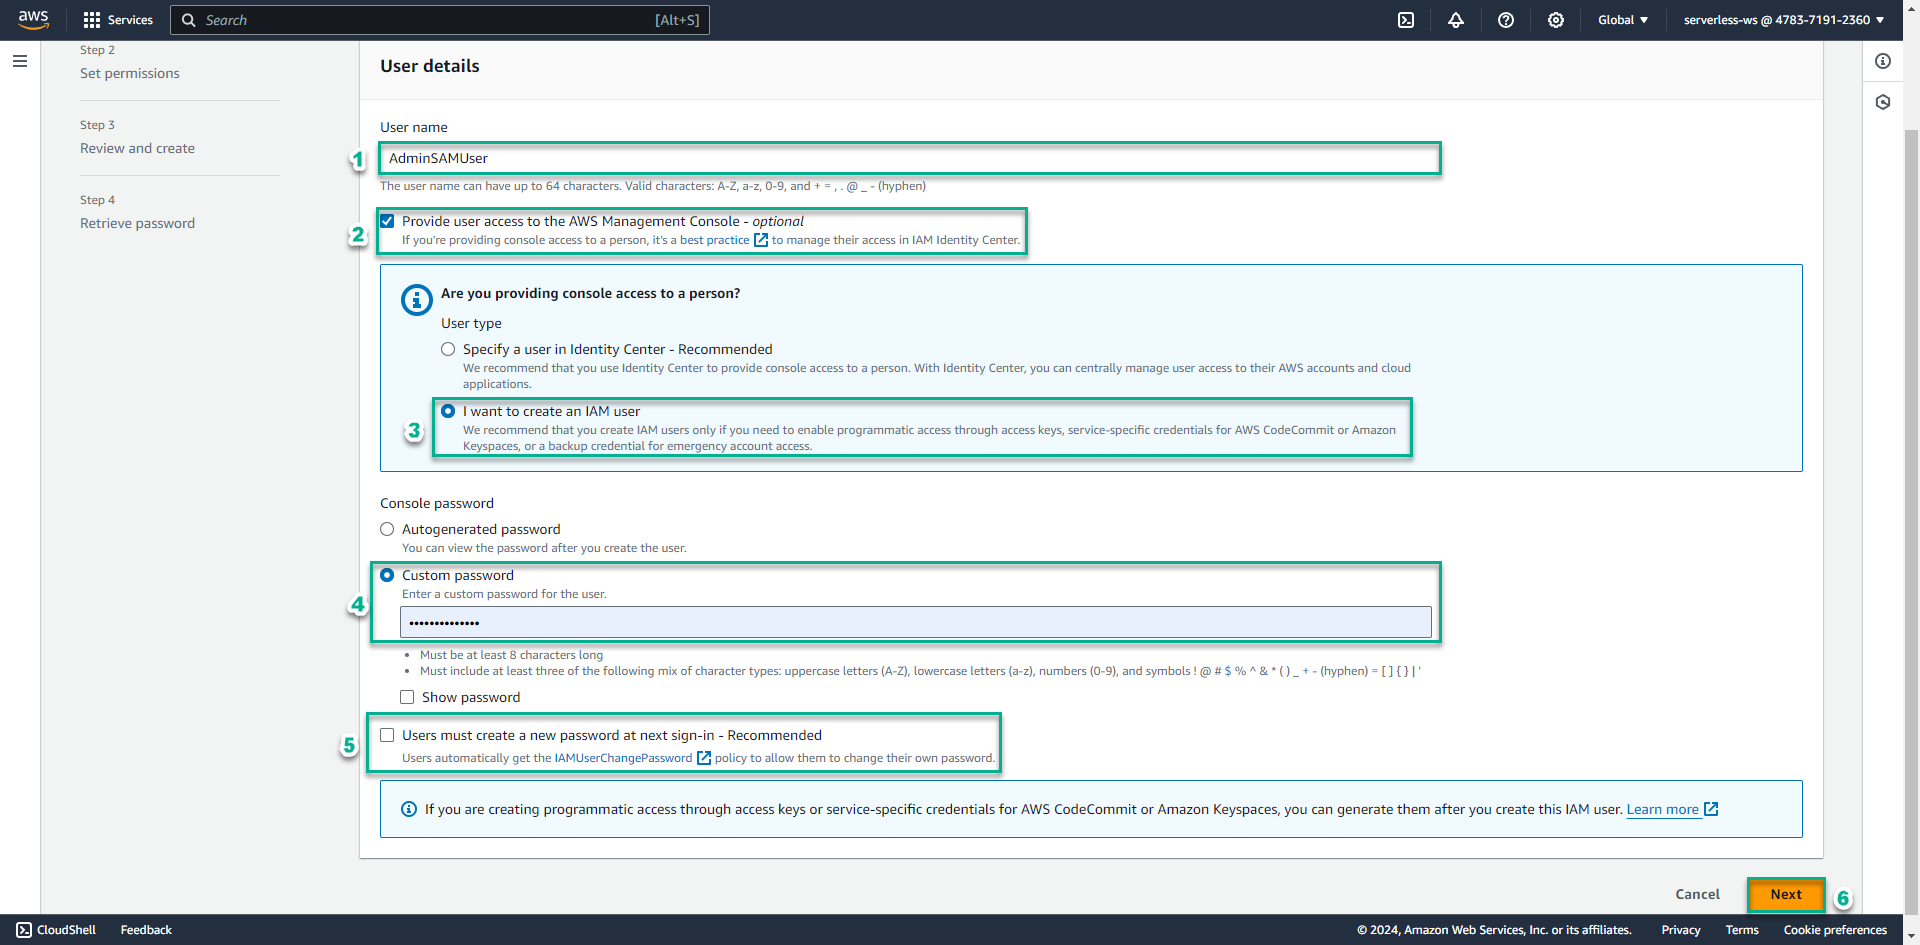Open the Global region dropdown

[x=1622, y=20]
